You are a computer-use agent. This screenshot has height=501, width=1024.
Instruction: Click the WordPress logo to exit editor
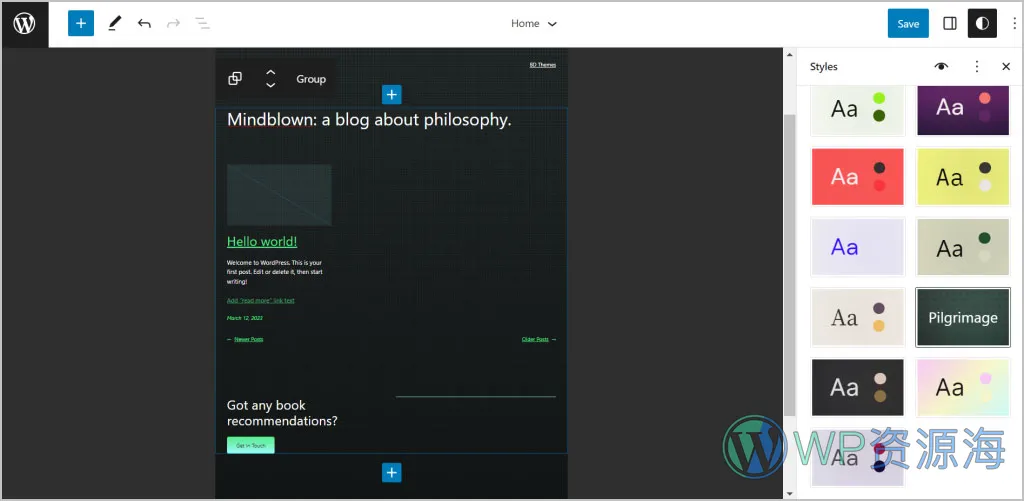point(24,24)
